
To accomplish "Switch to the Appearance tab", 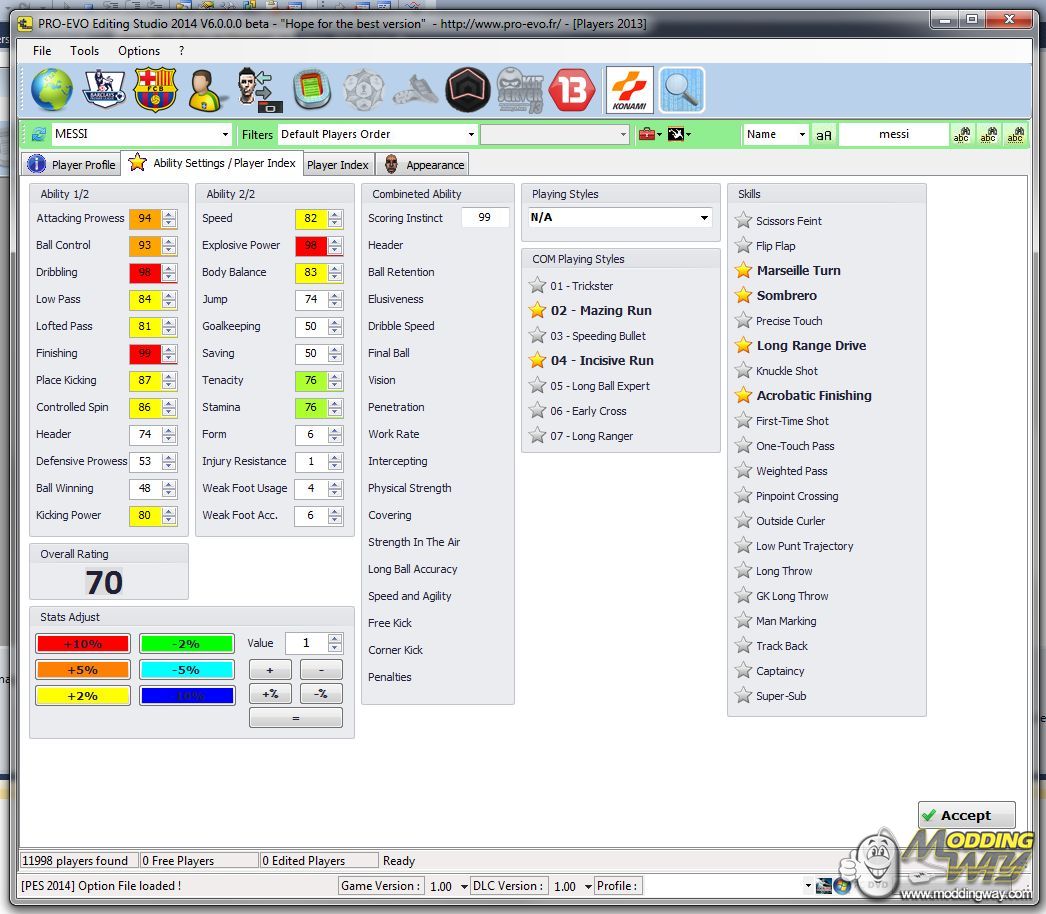I will (x=424, y=165).
